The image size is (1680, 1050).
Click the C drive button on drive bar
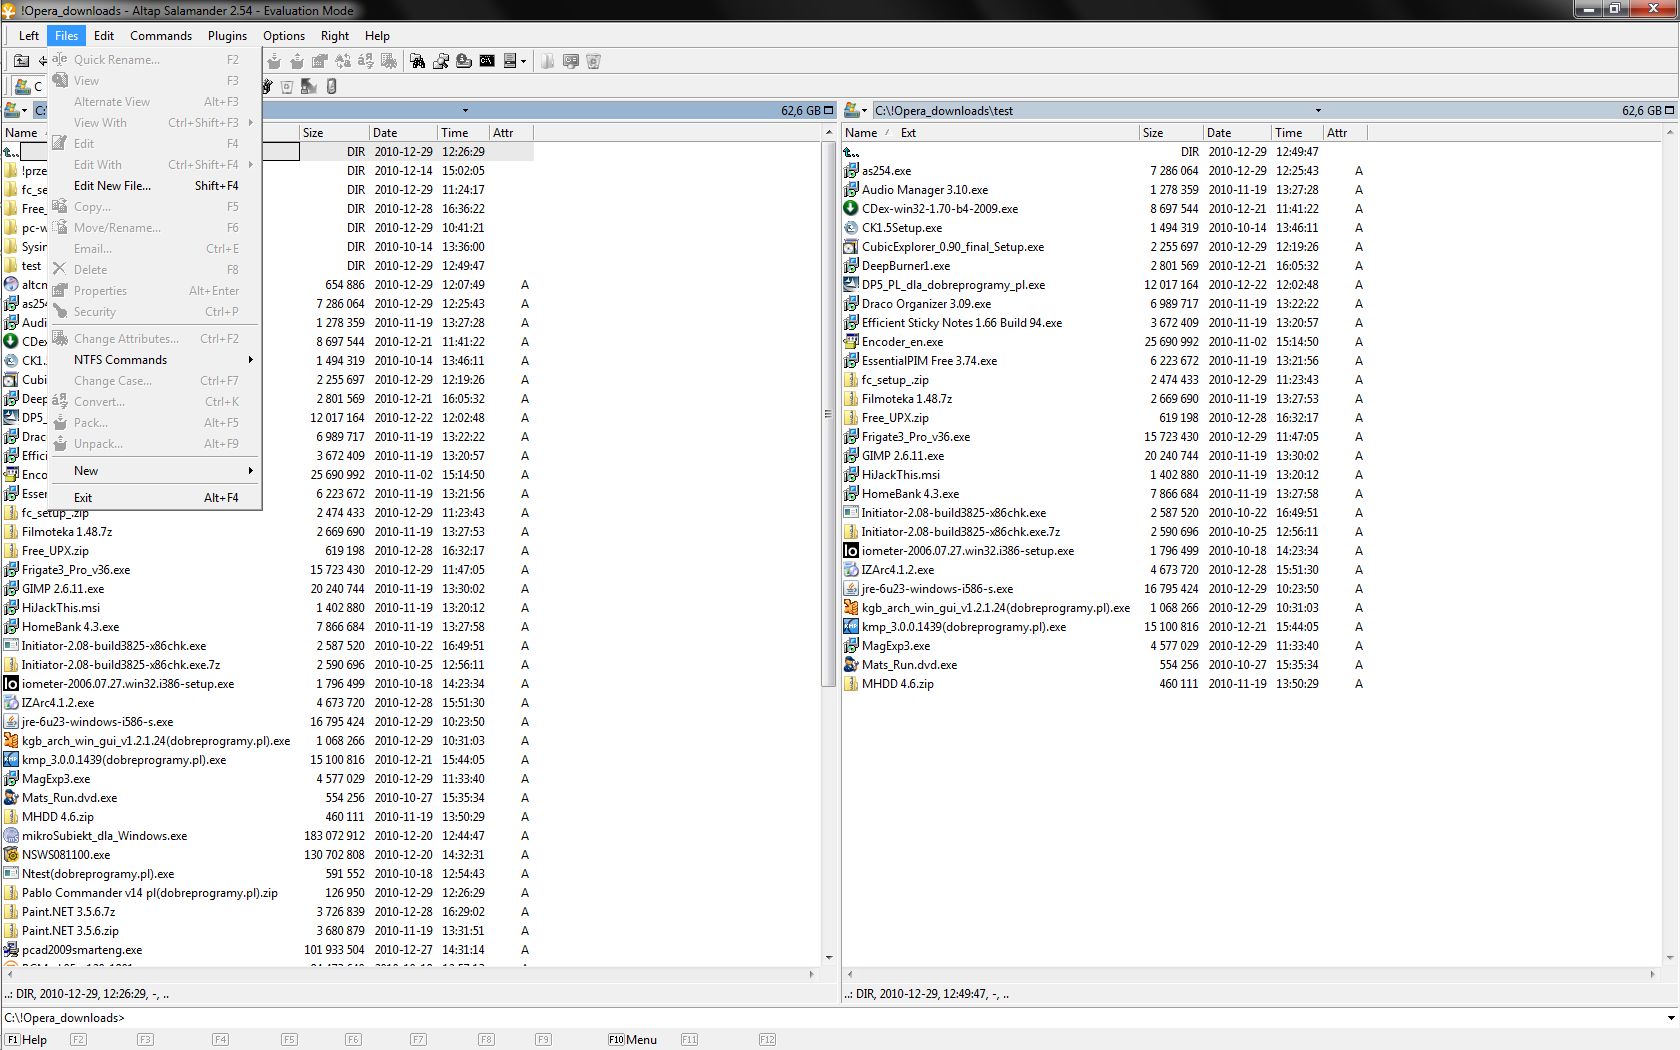[28, 86]
